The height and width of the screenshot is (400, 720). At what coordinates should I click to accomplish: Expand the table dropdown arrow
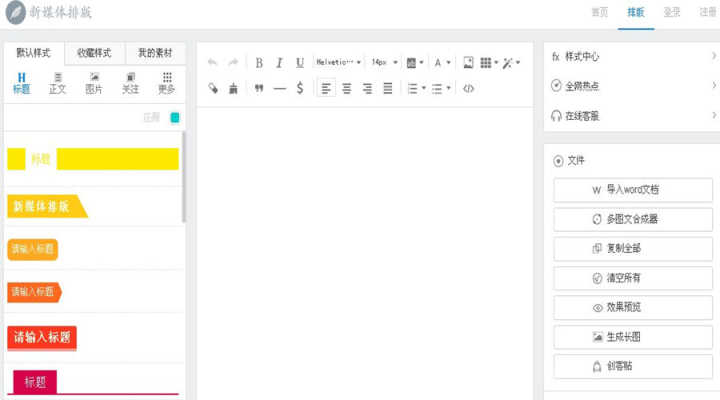pos(496,62)
